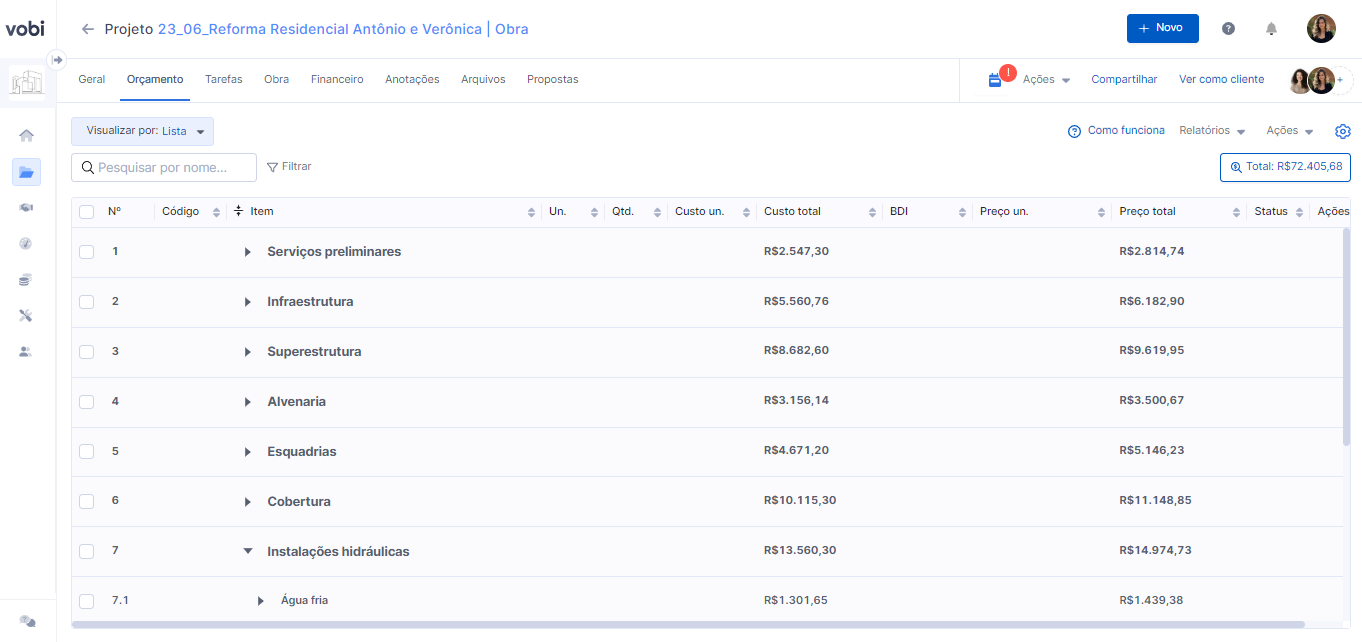Switch to the Financeiro tab

tap(337, 80)
